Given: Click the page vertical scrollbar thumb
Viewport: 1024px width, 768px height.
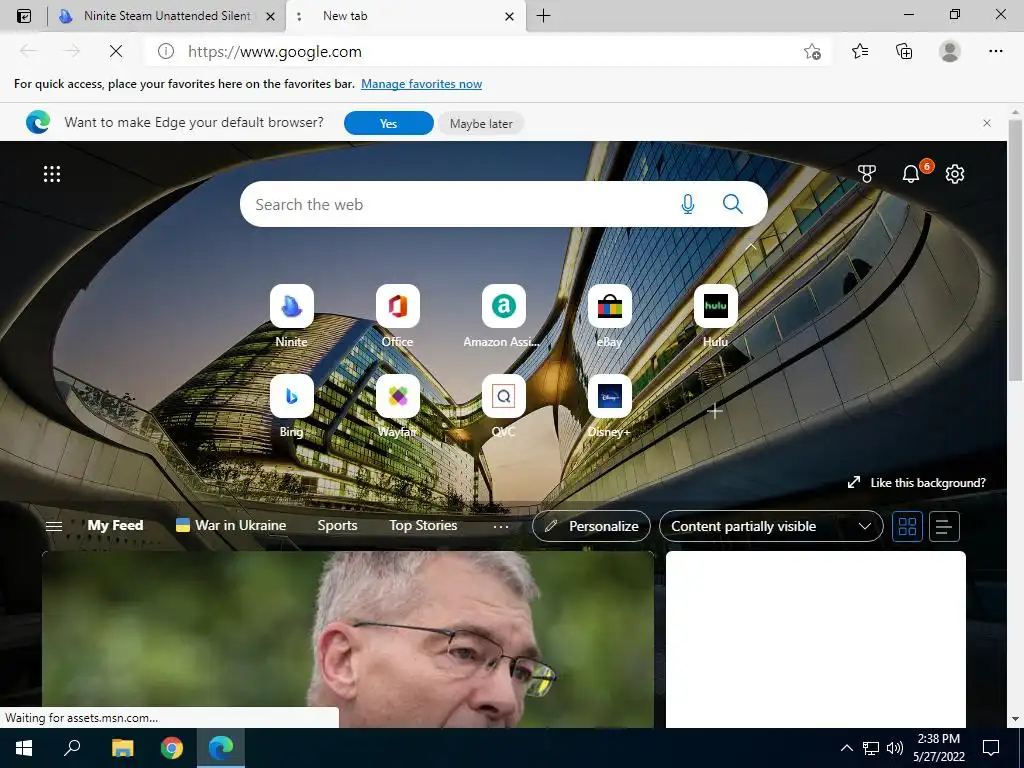Looking at the screenshot, I should click(1014, 248).
